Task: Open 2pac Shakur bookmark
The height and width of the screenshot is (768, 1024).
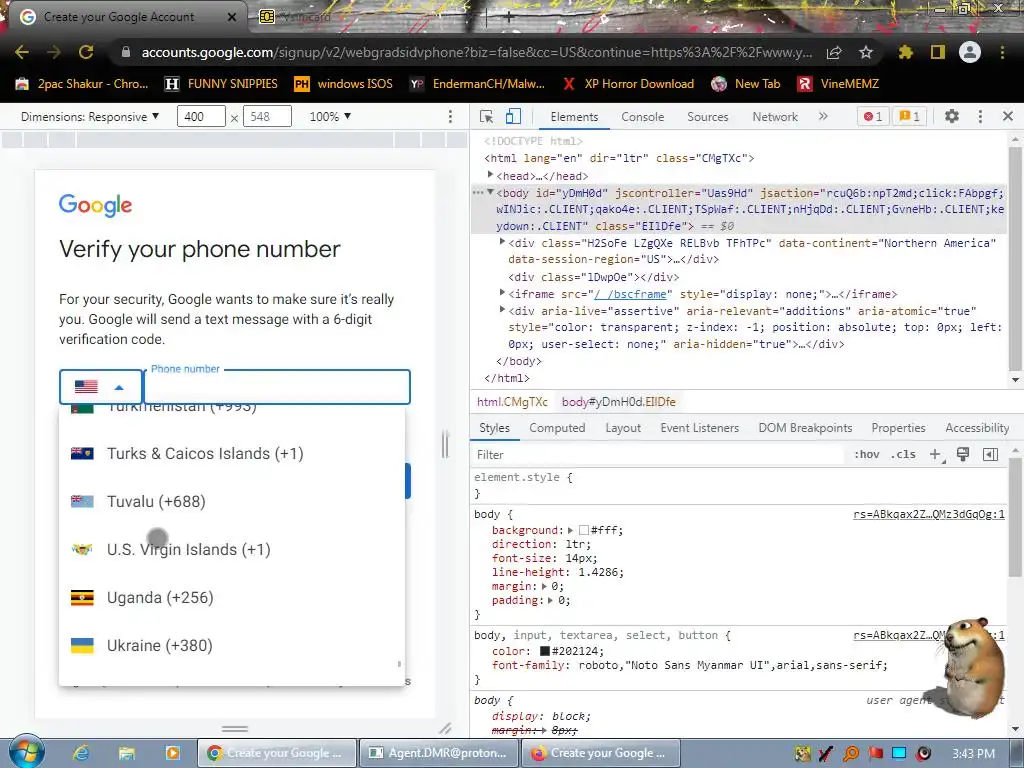Action: [82, 84]
